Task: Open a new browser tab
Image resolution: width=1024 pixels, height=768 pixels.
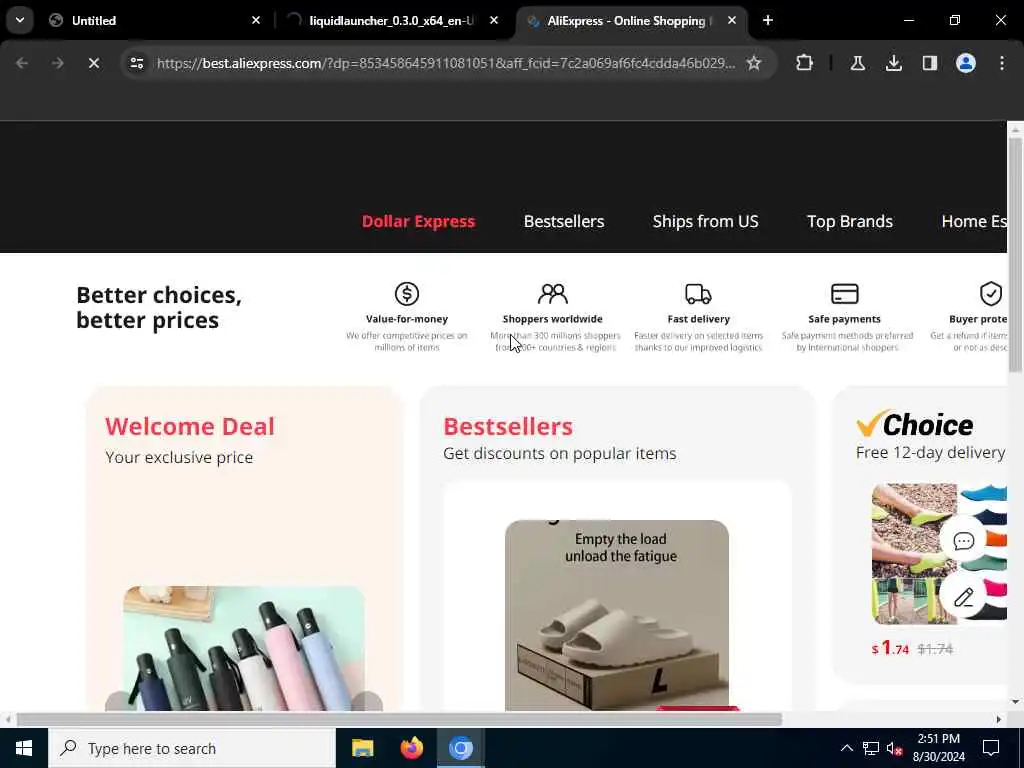Action: coord(768,21)
